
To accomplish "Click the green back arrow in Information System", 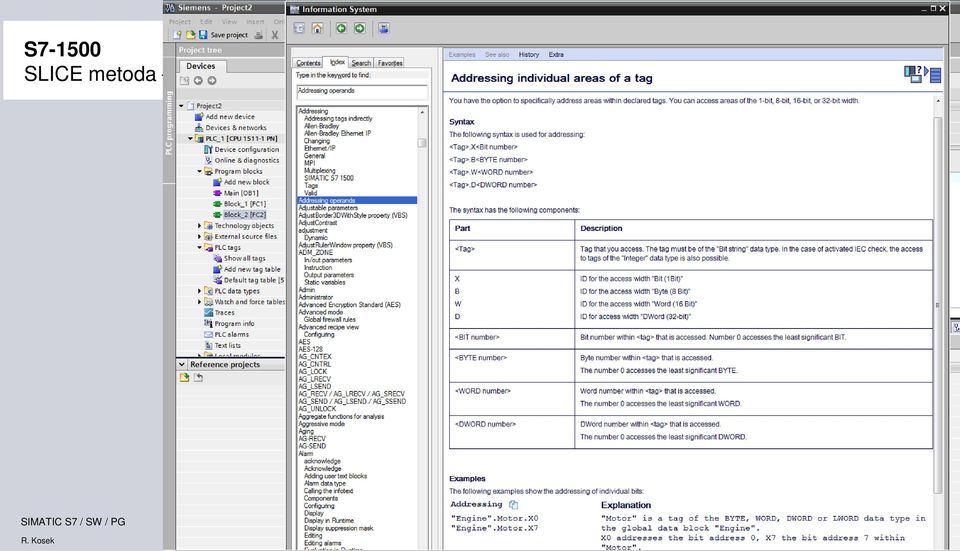I will 341,28.
